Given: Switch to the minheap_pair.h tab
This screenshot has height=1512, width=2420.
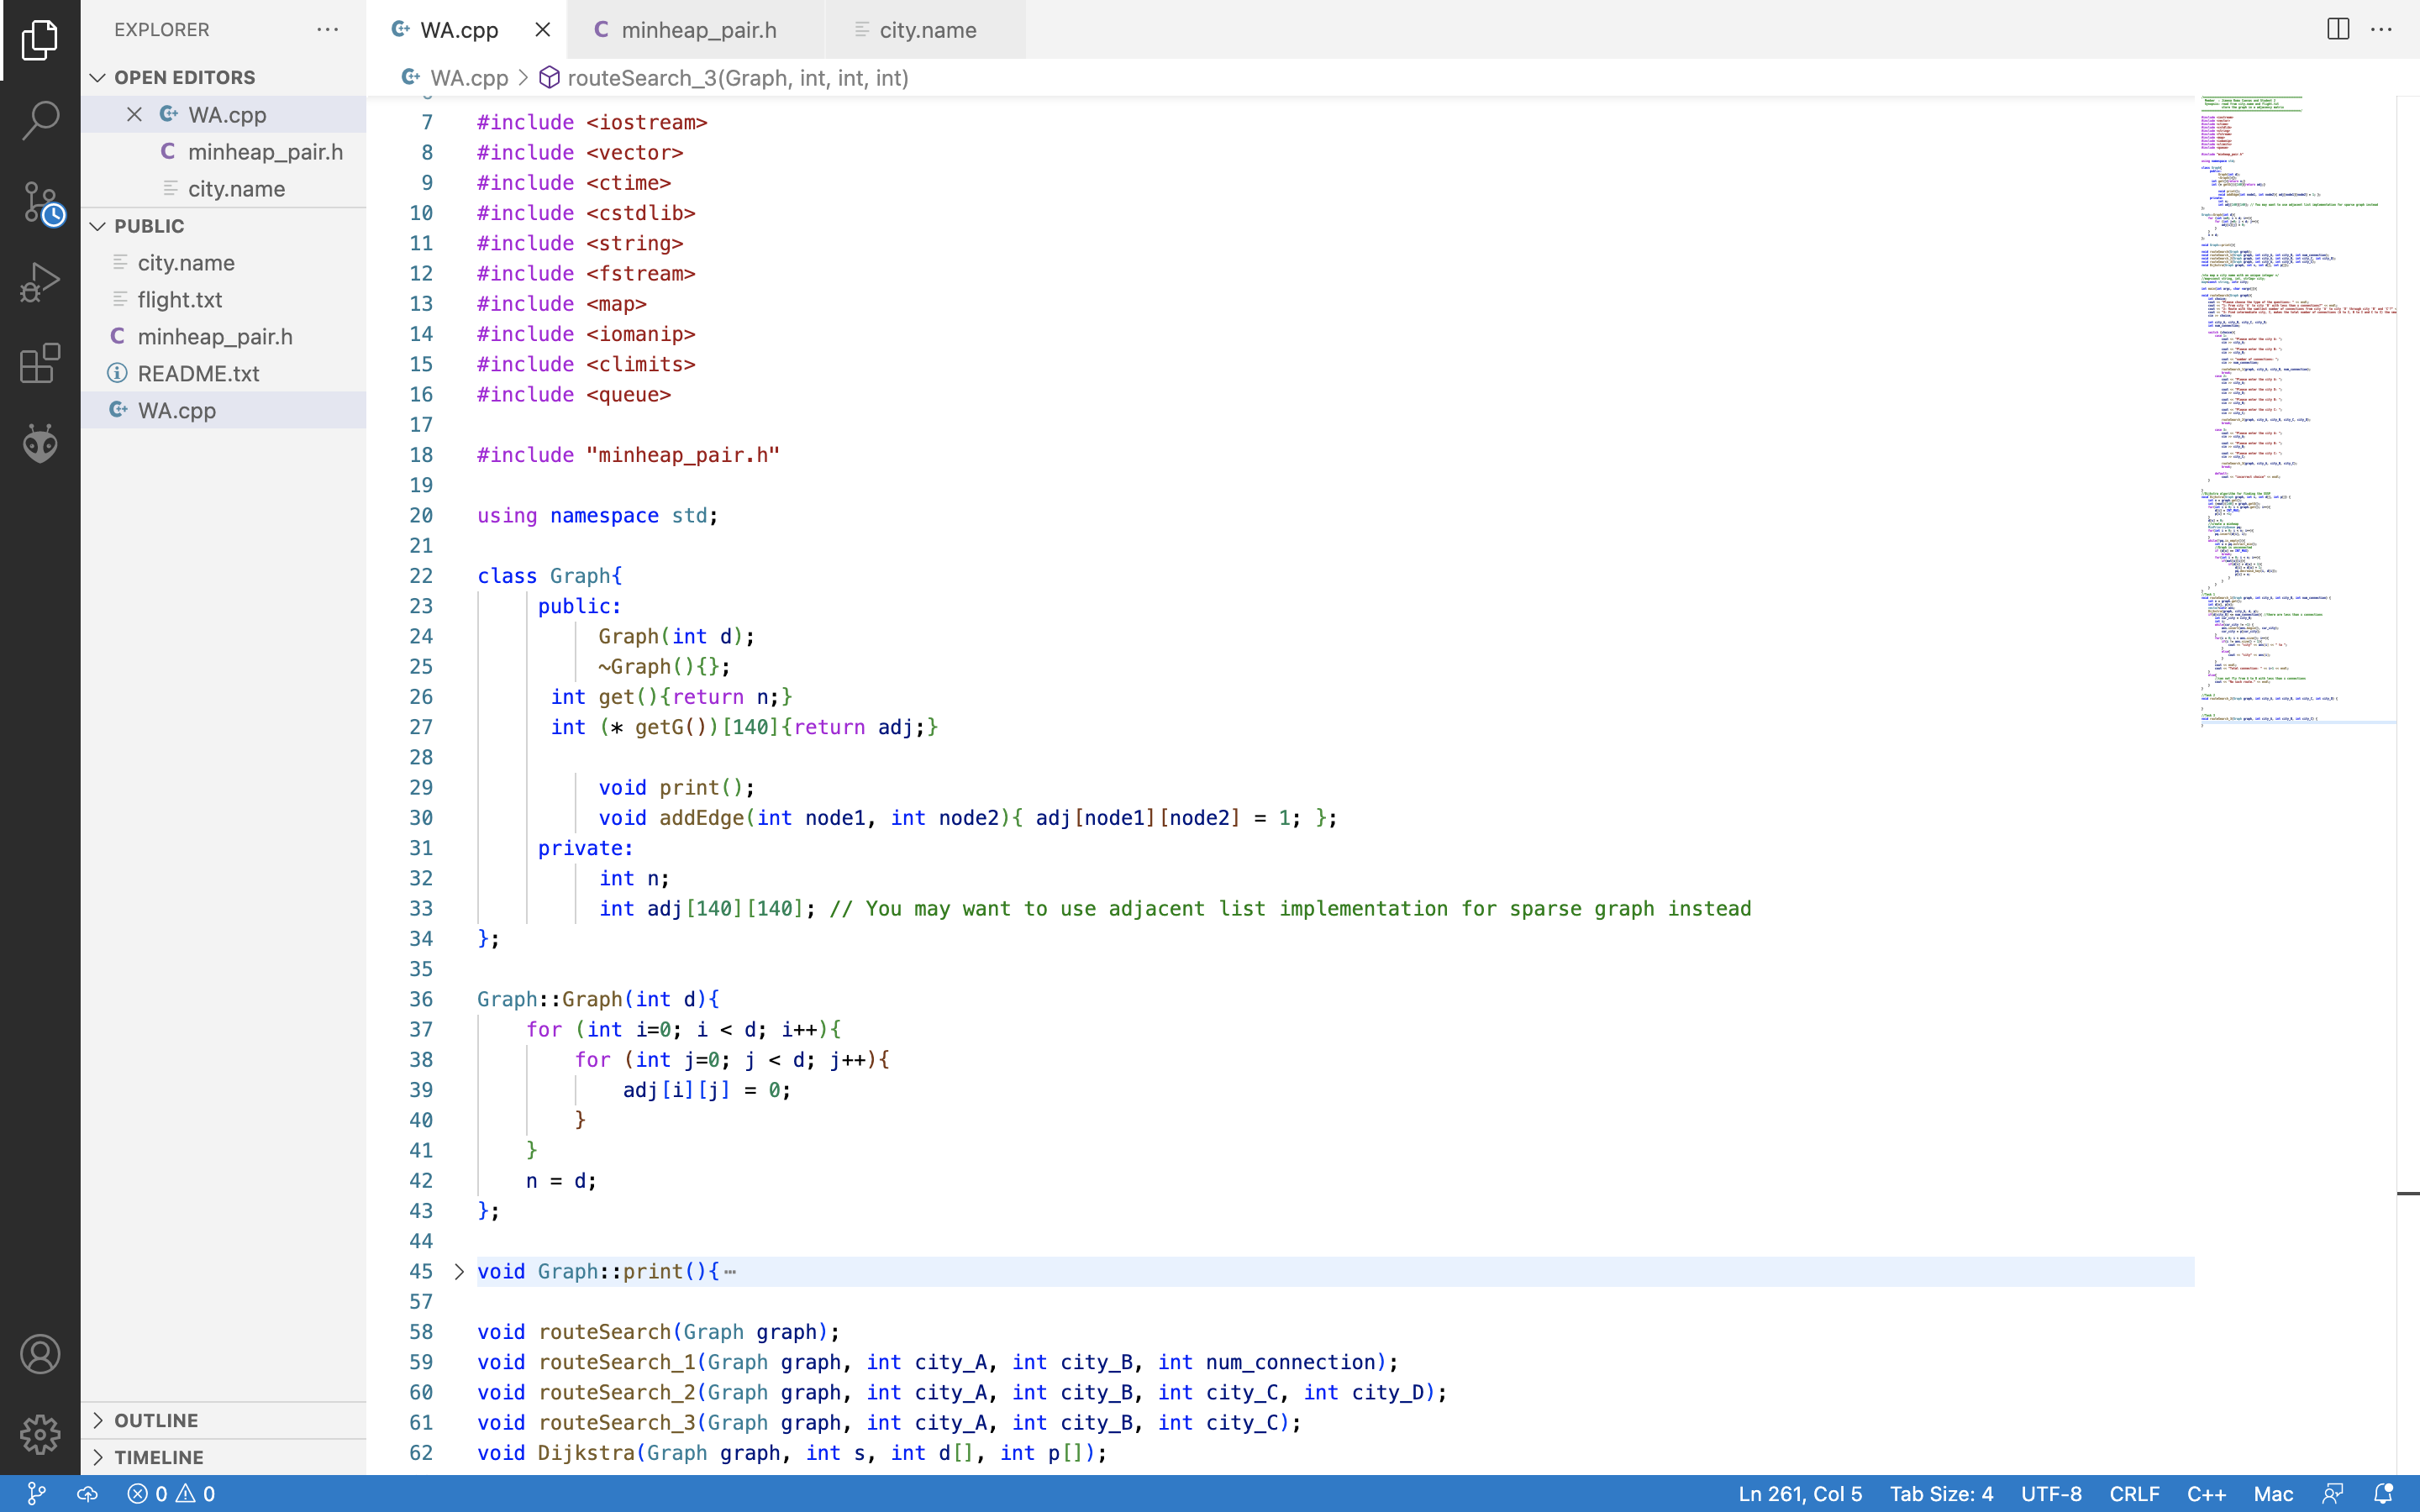Looking at the screenshot, I should [x=699, y=29].
